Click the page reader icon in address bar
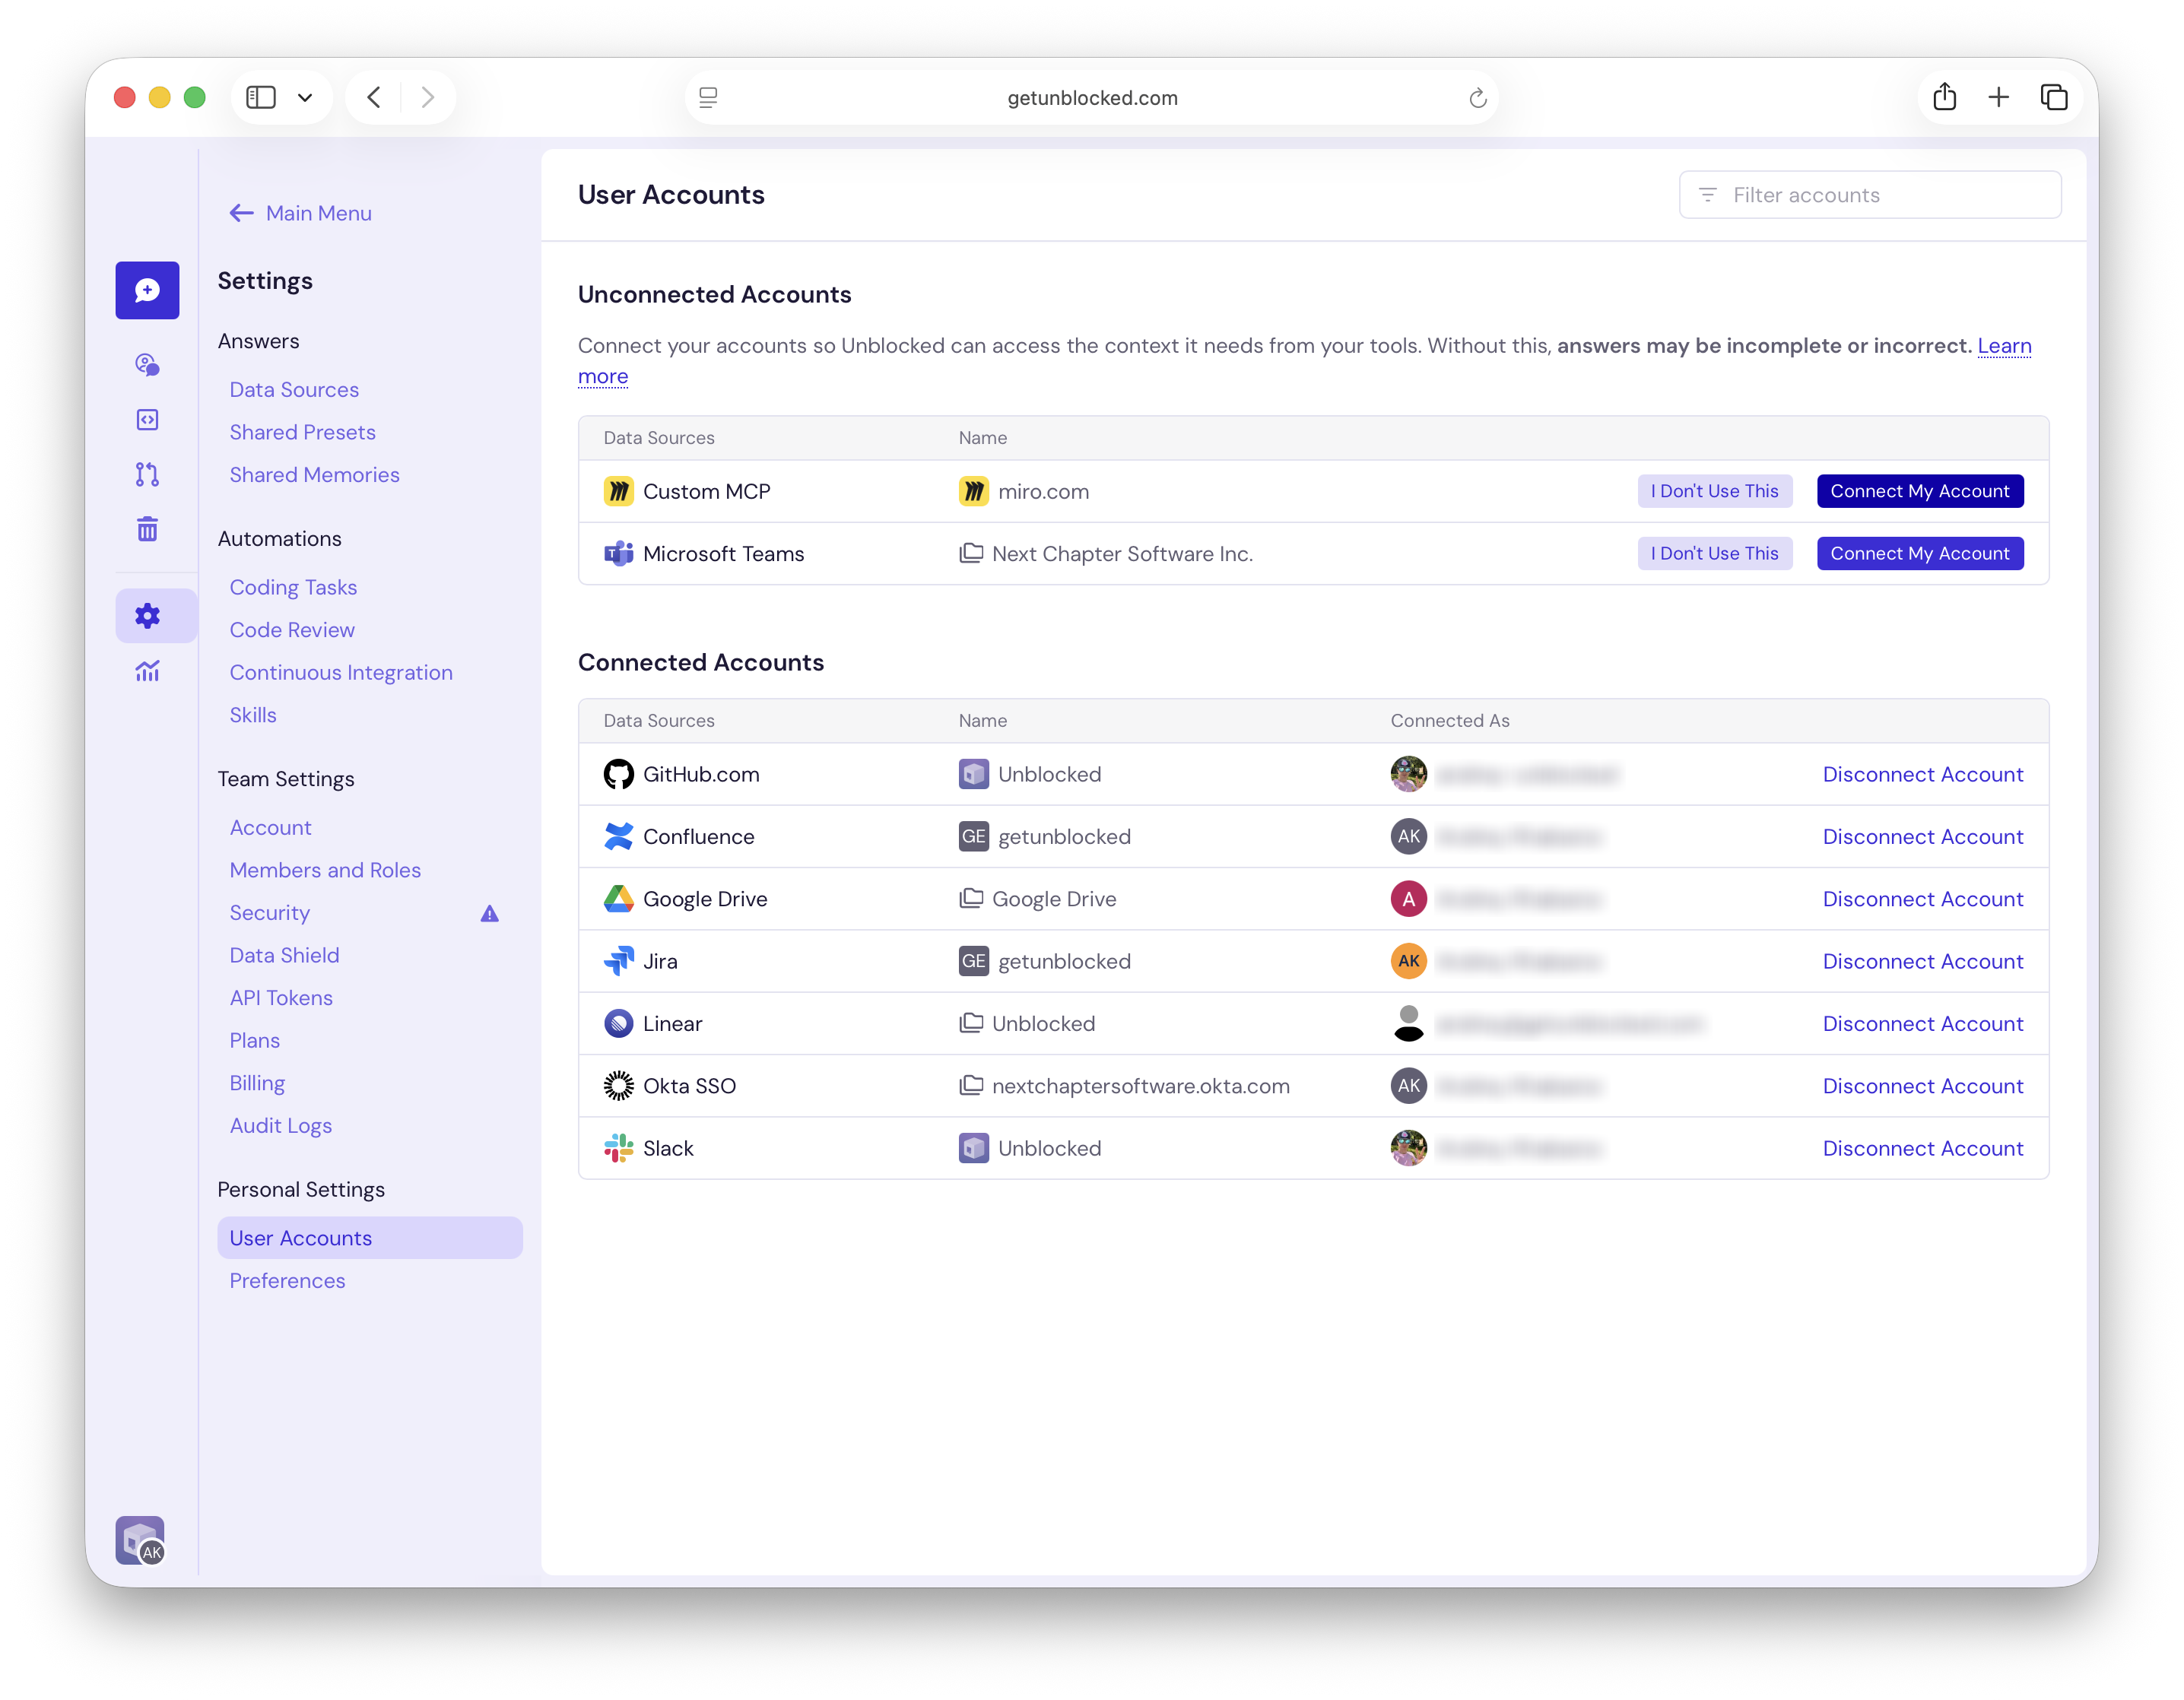The image size is (2184, 1700). 708,98
